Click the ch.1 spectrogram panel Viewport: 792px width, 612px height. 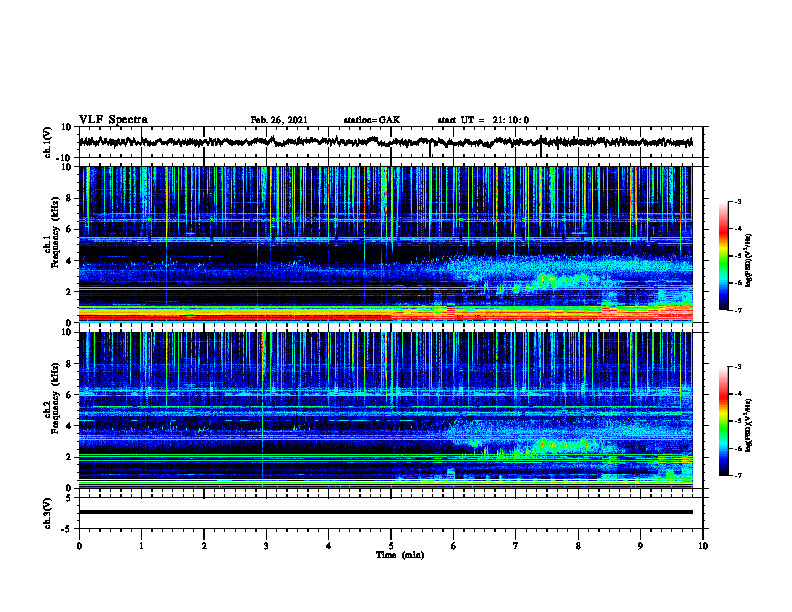point(385,244)
